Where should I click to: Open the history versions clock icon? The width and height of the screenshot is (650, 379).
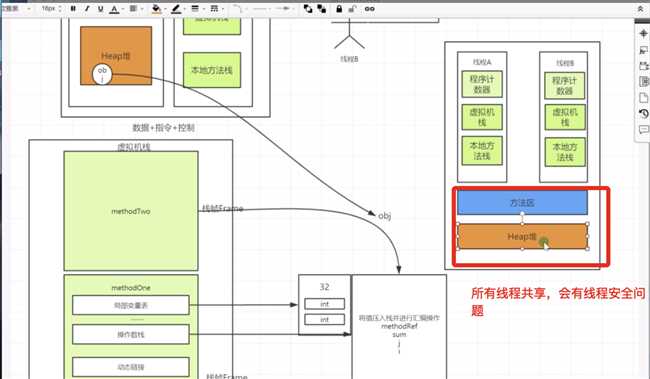643,113
